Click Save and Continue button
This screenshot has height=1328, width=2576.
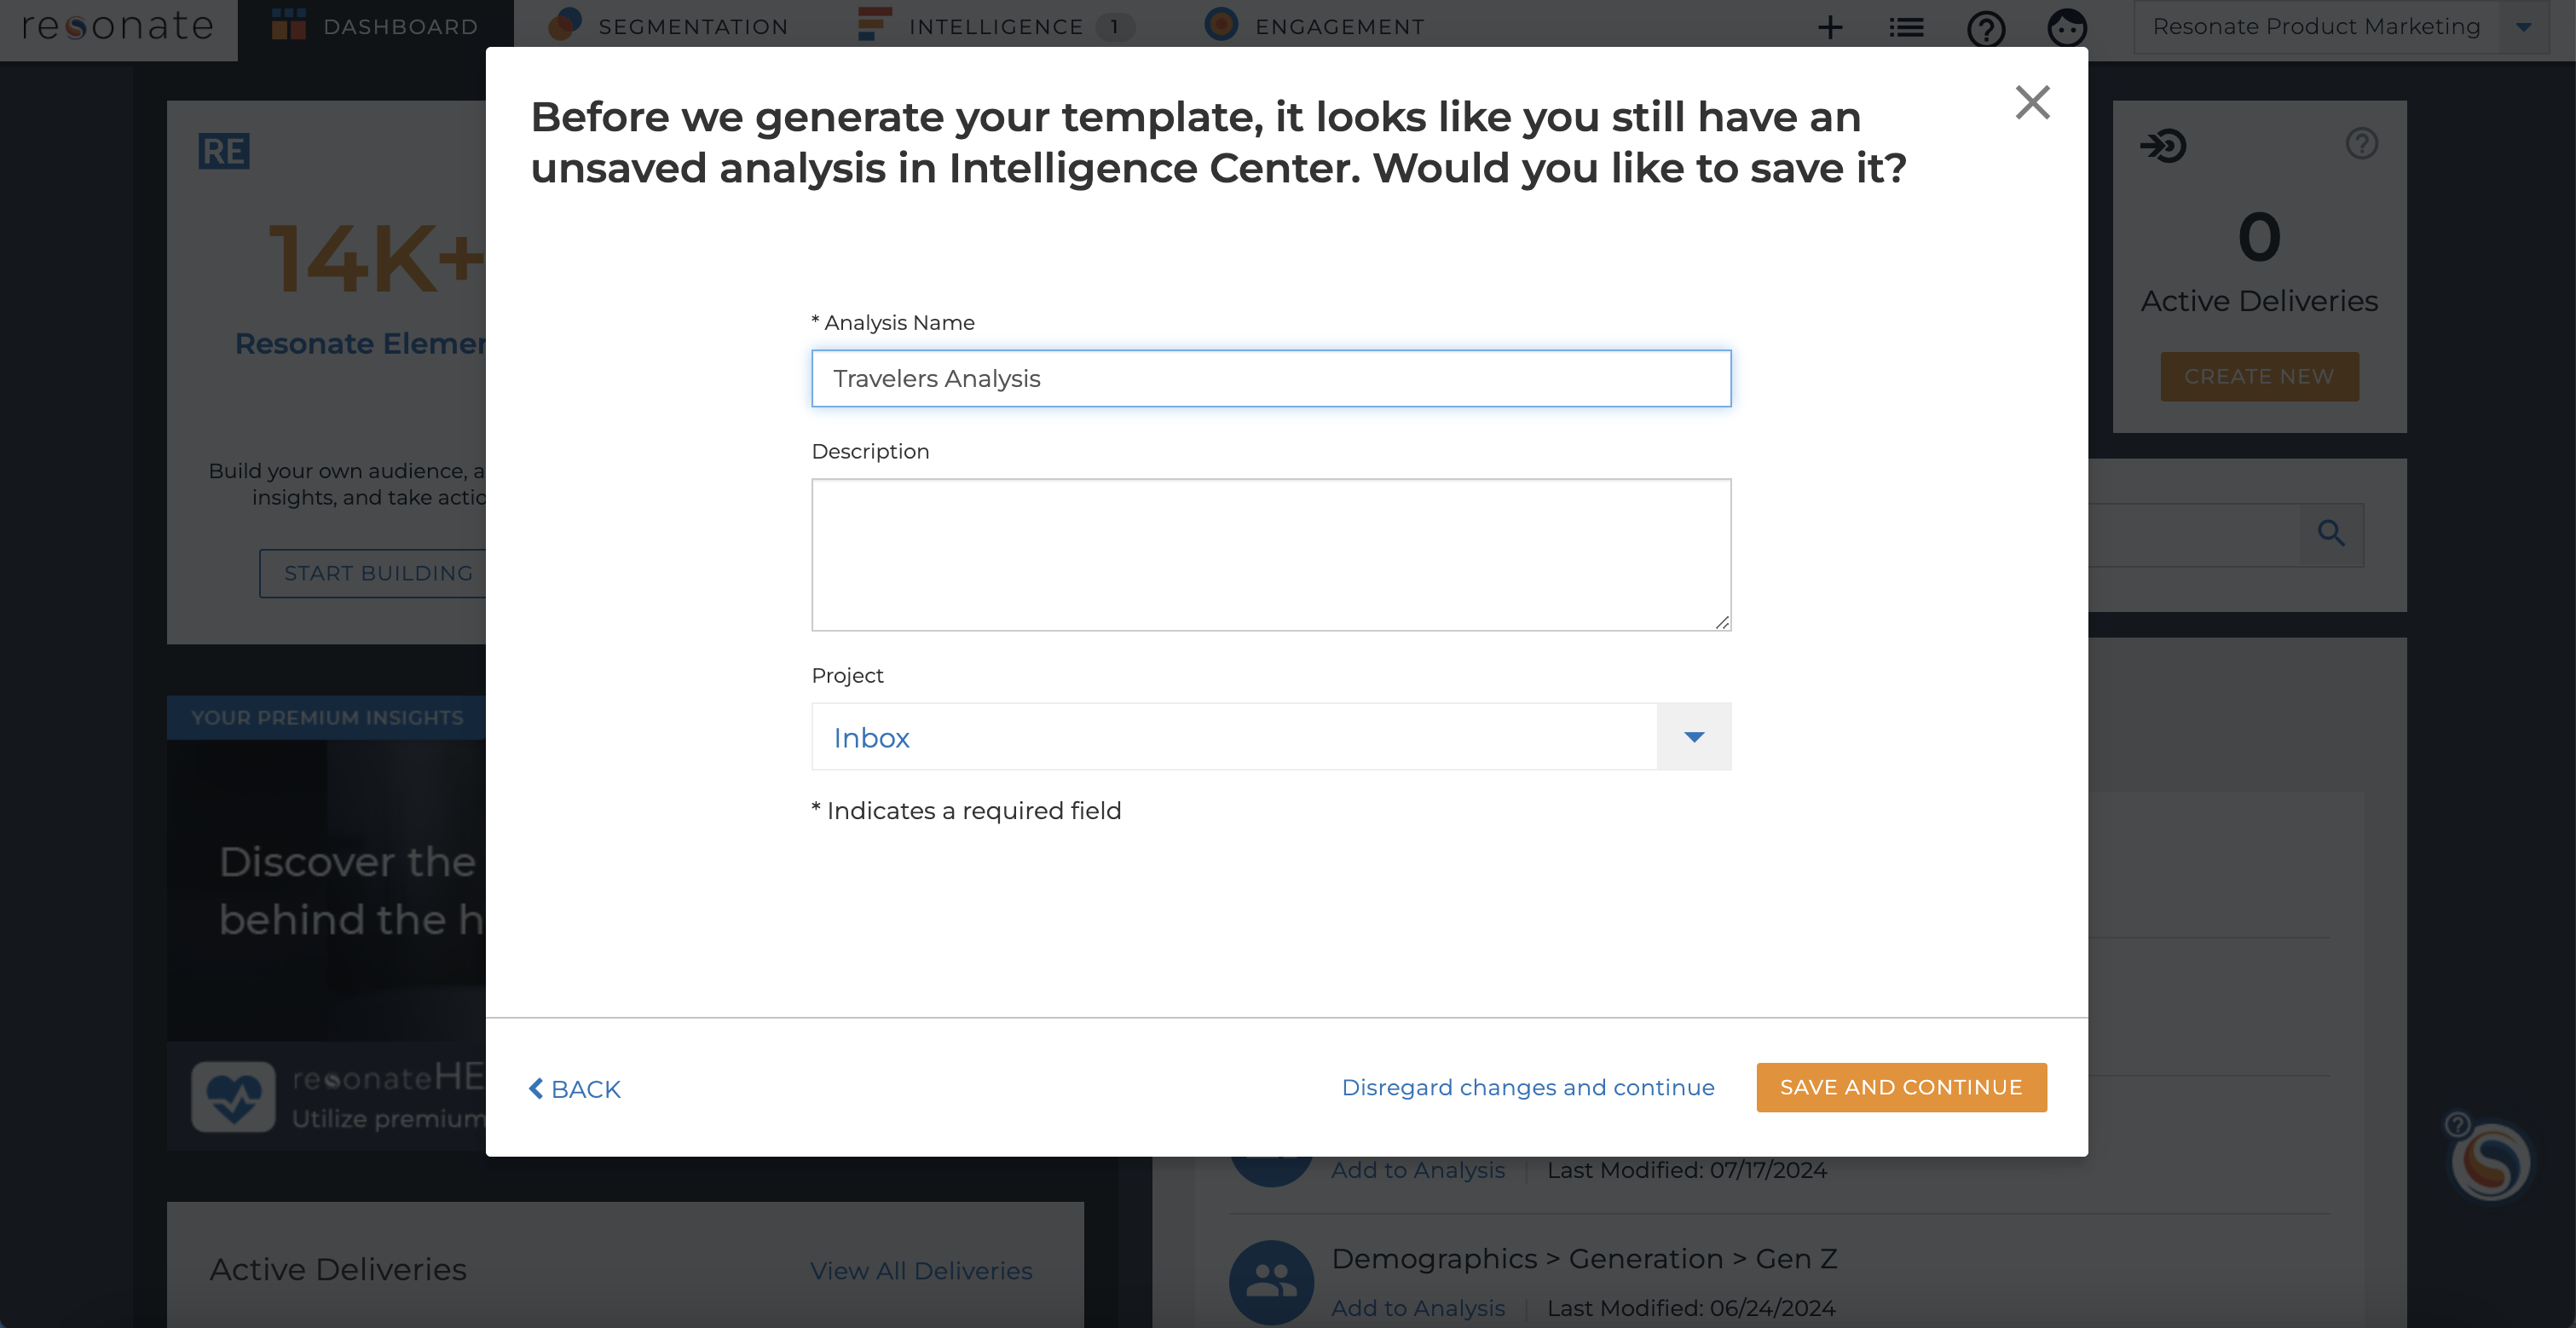click(x=1901, y=1087)
